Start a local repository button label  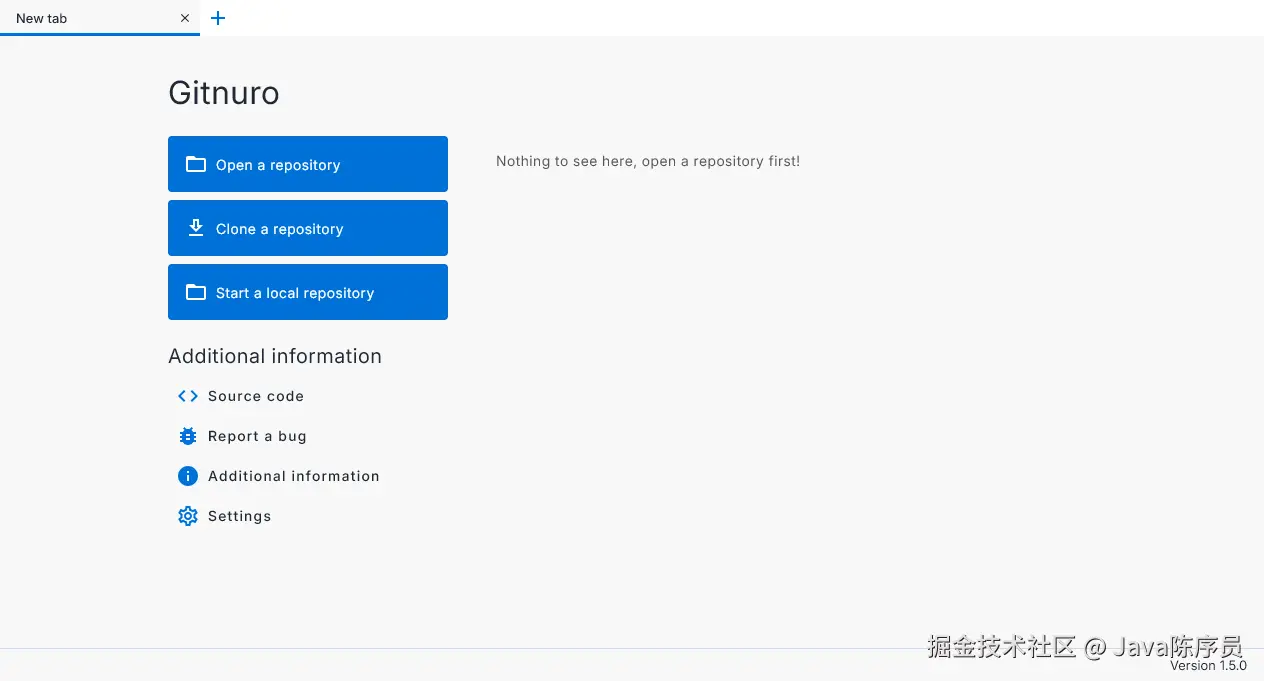click(x=295, y=293)
